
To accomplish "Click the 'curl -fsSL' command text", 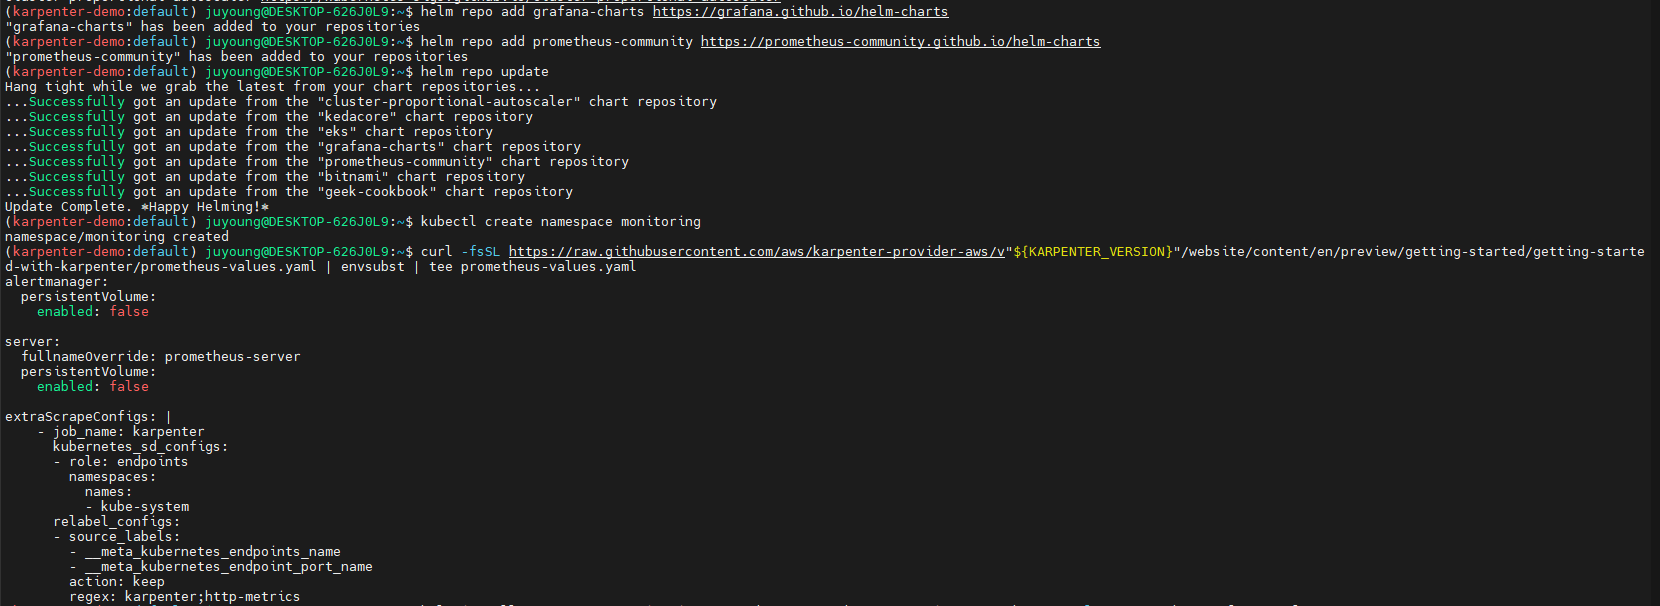I will tap(460, 252).
